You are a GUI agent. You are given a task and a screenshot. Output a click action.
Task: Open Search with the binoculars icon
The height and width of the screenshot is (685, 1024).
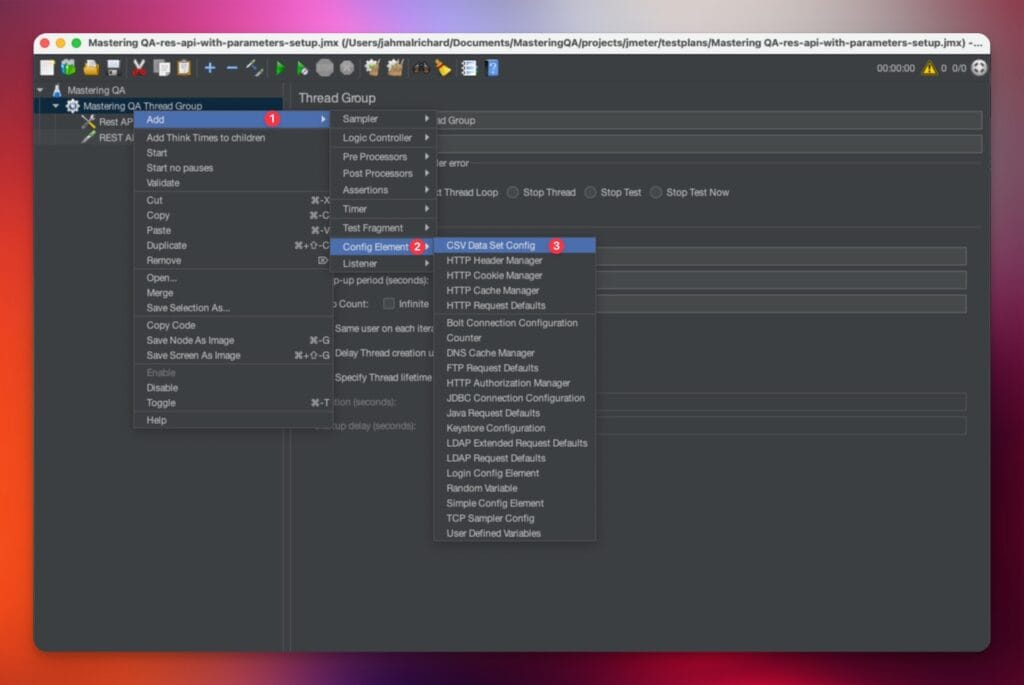pos(421,68)
